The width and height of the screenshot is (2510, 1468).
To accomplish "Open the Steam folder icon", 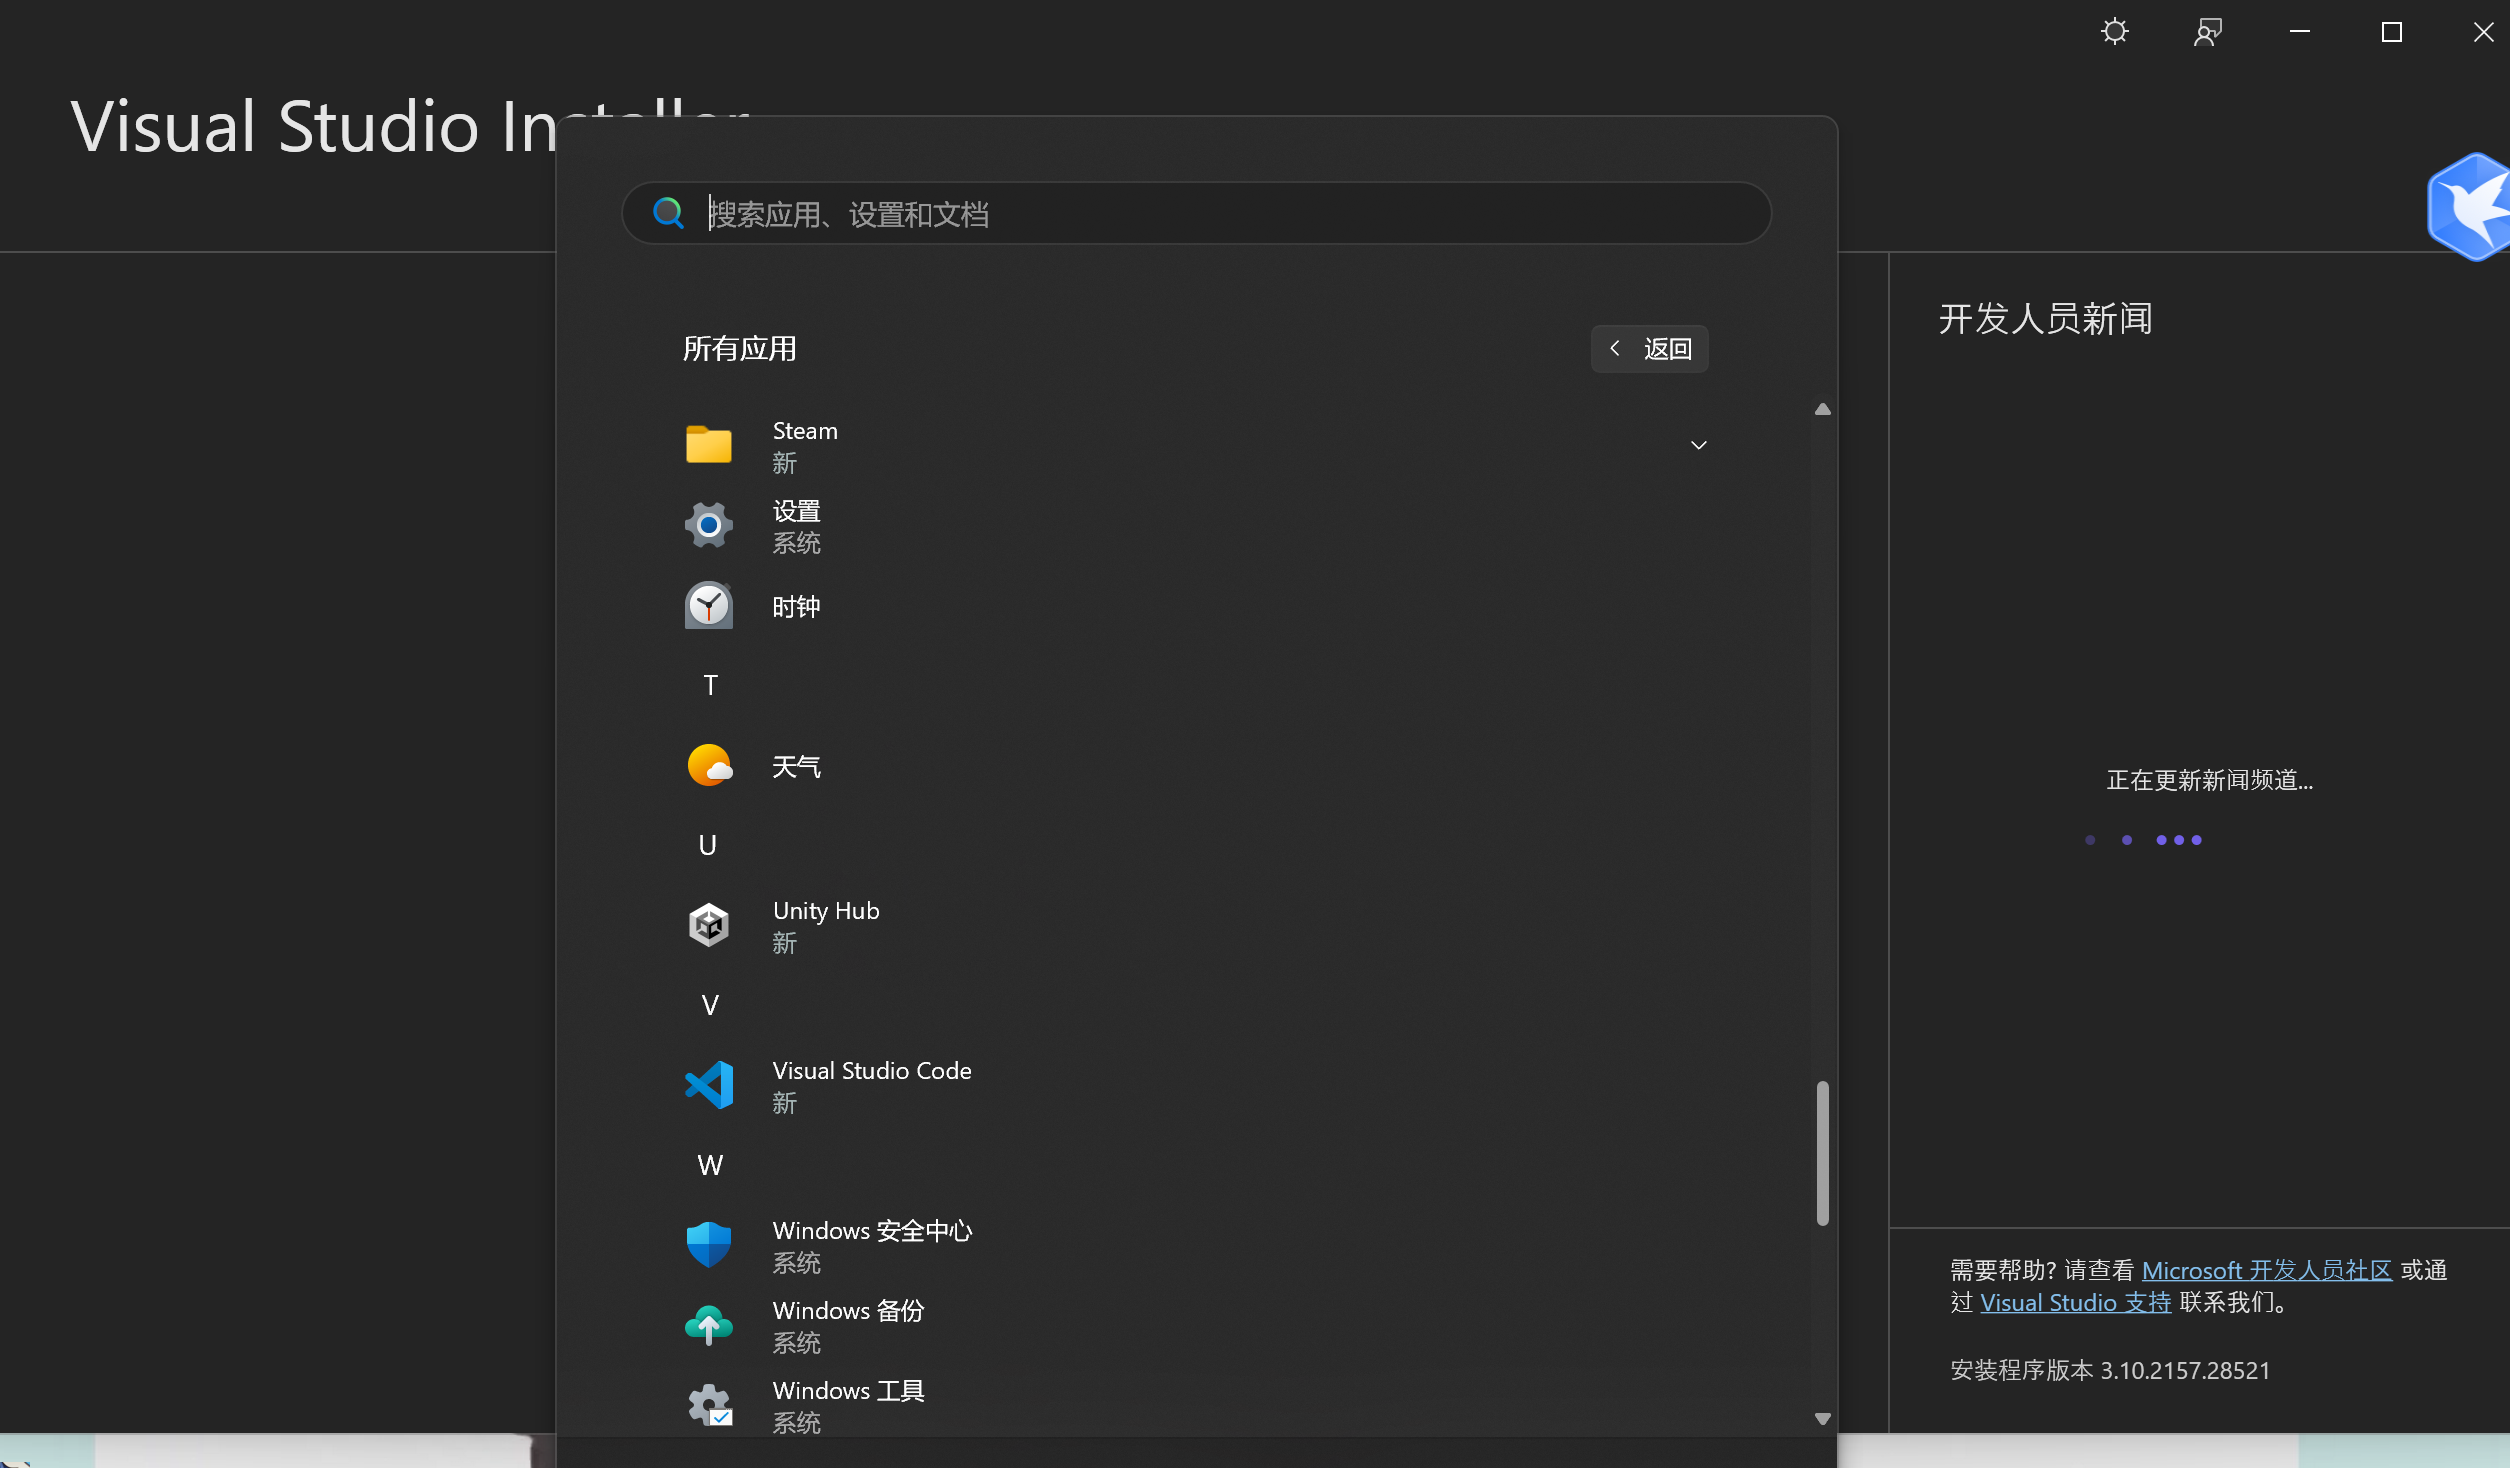I will 708,445.
